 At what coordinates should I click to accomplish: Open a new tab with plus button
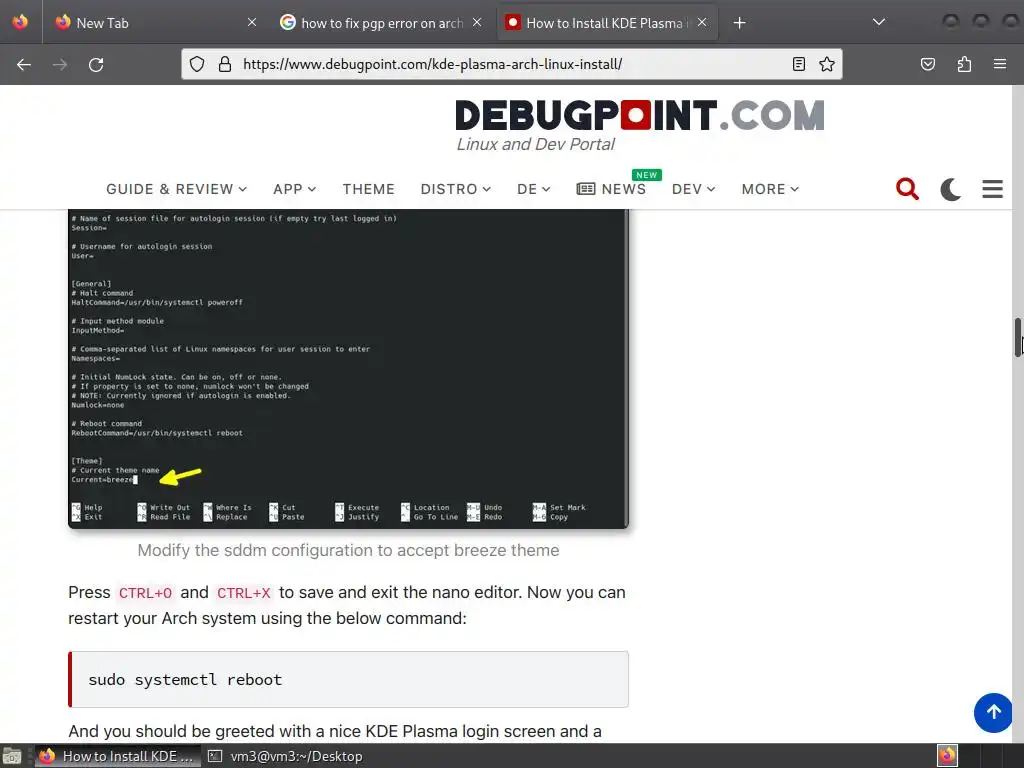coord(739,23)
